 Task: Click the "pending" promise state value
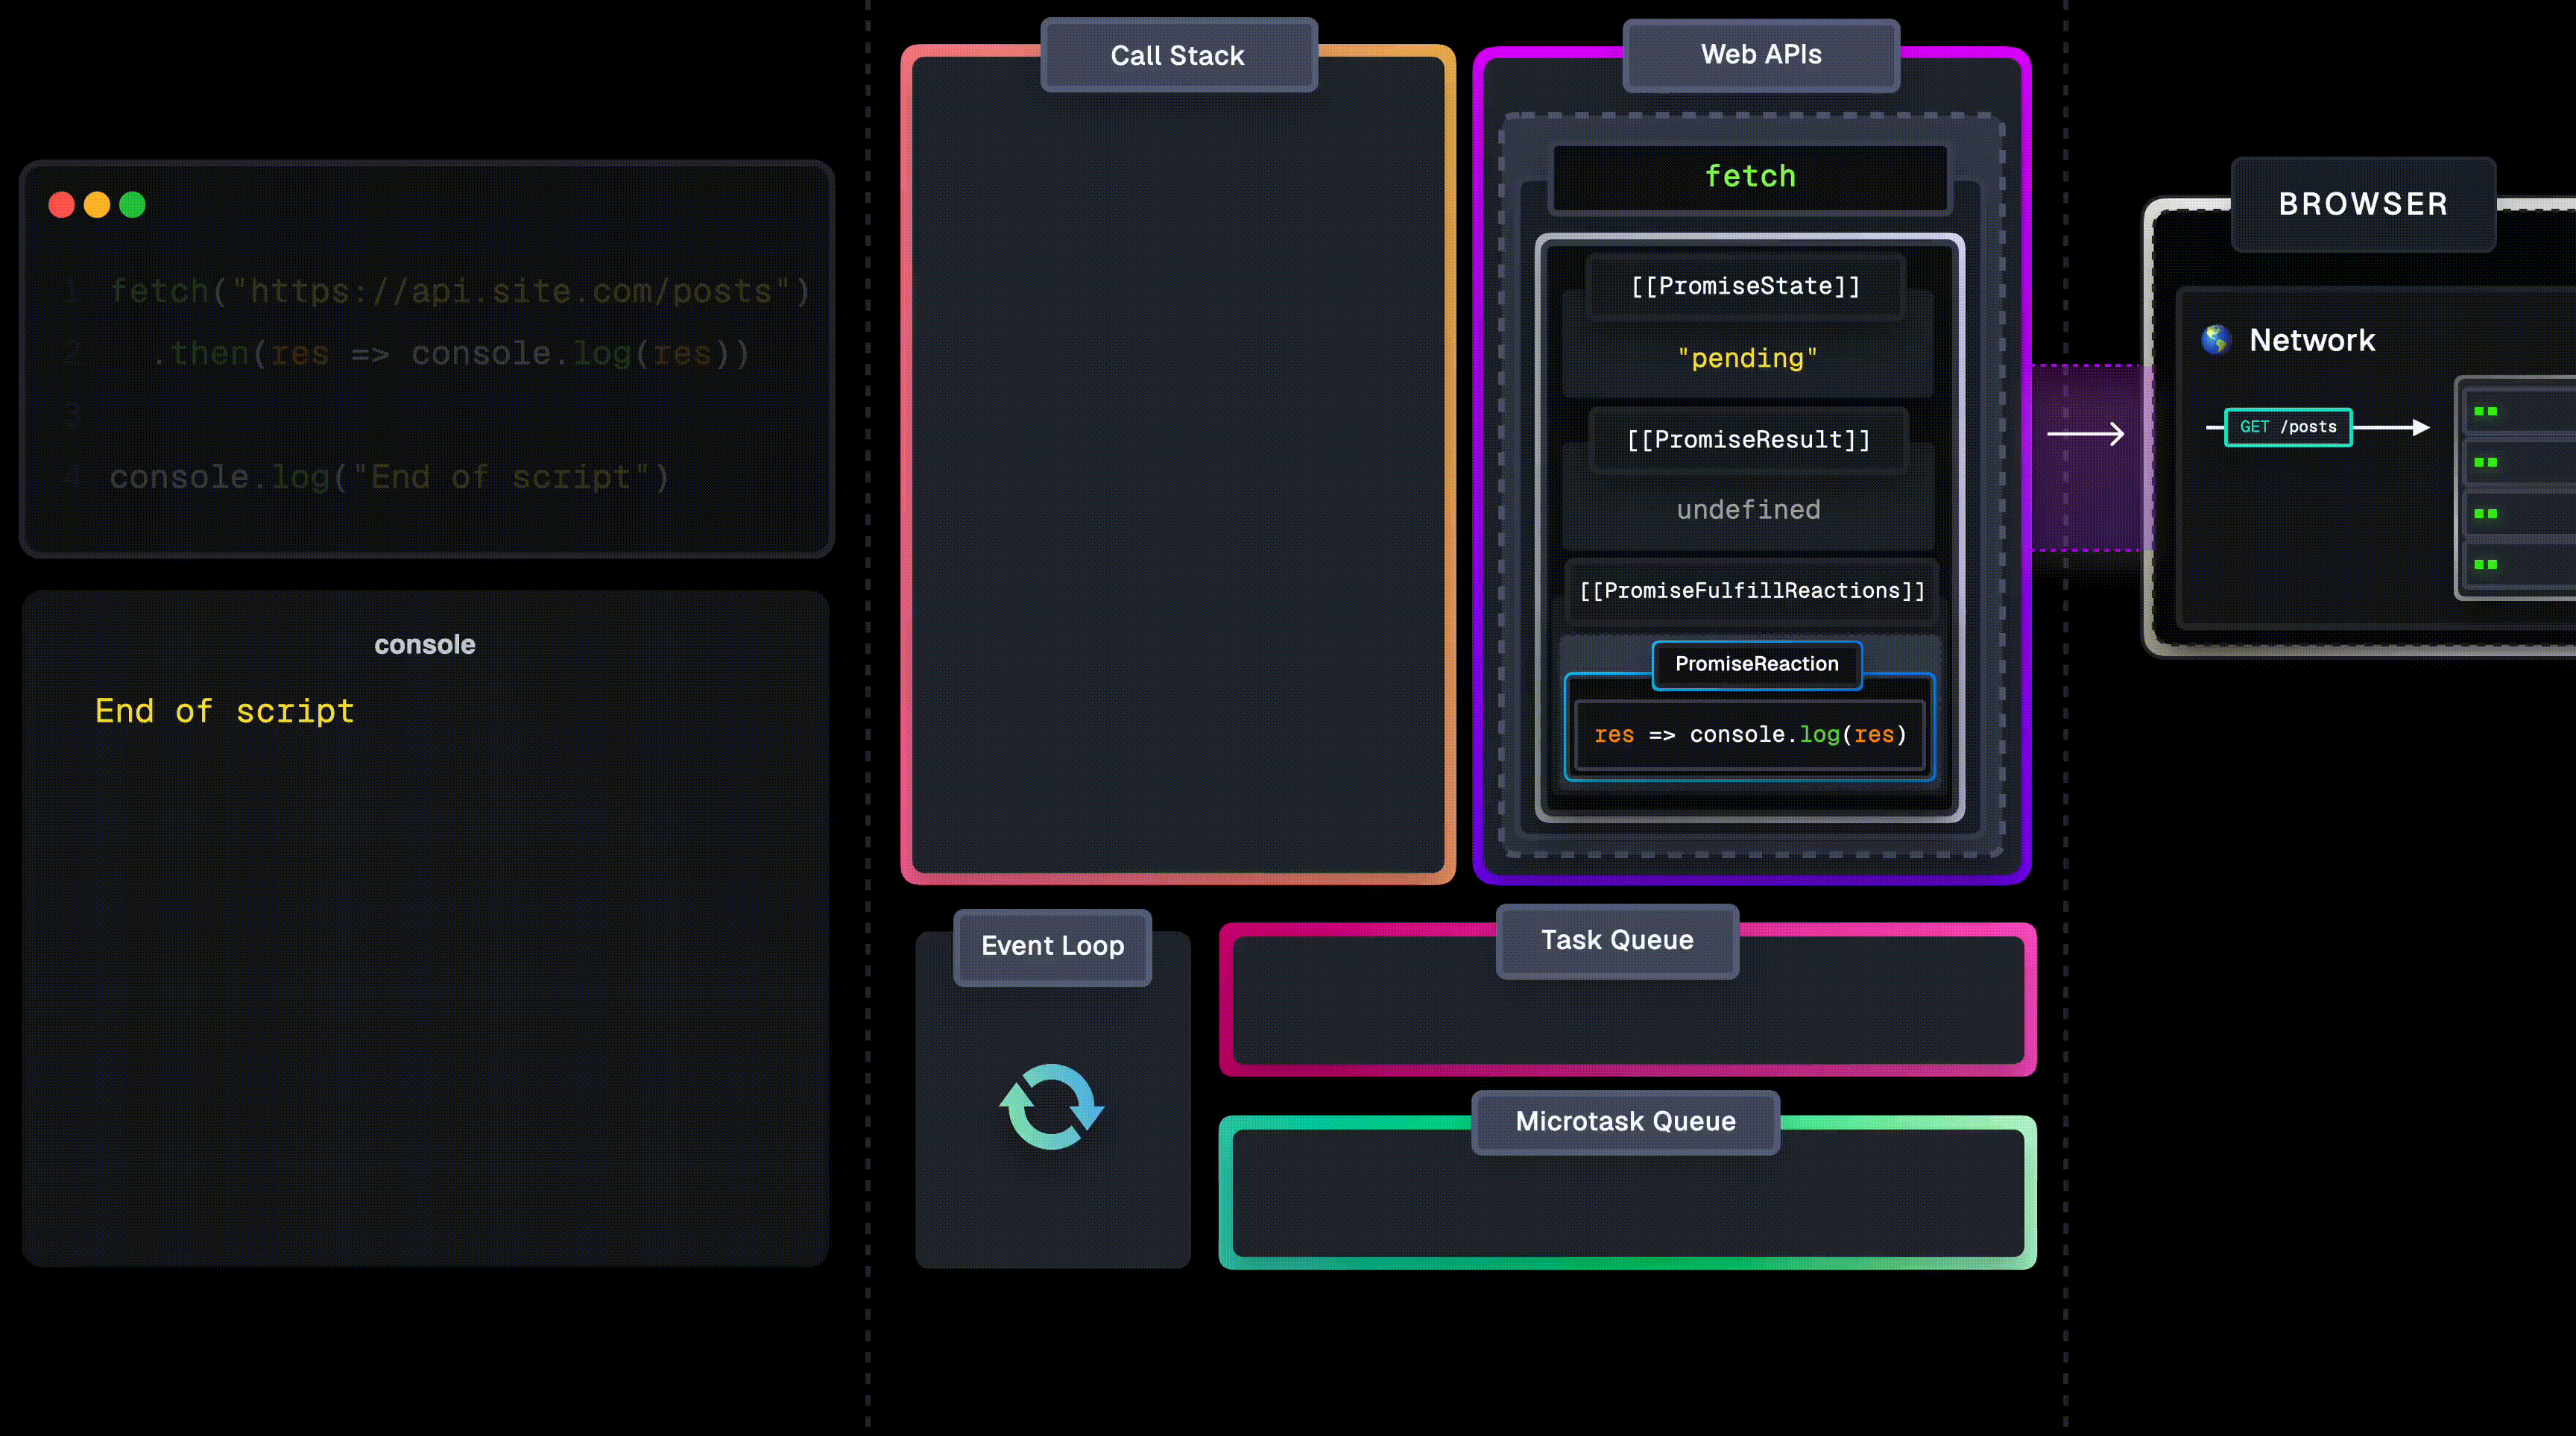point(1748,358)
